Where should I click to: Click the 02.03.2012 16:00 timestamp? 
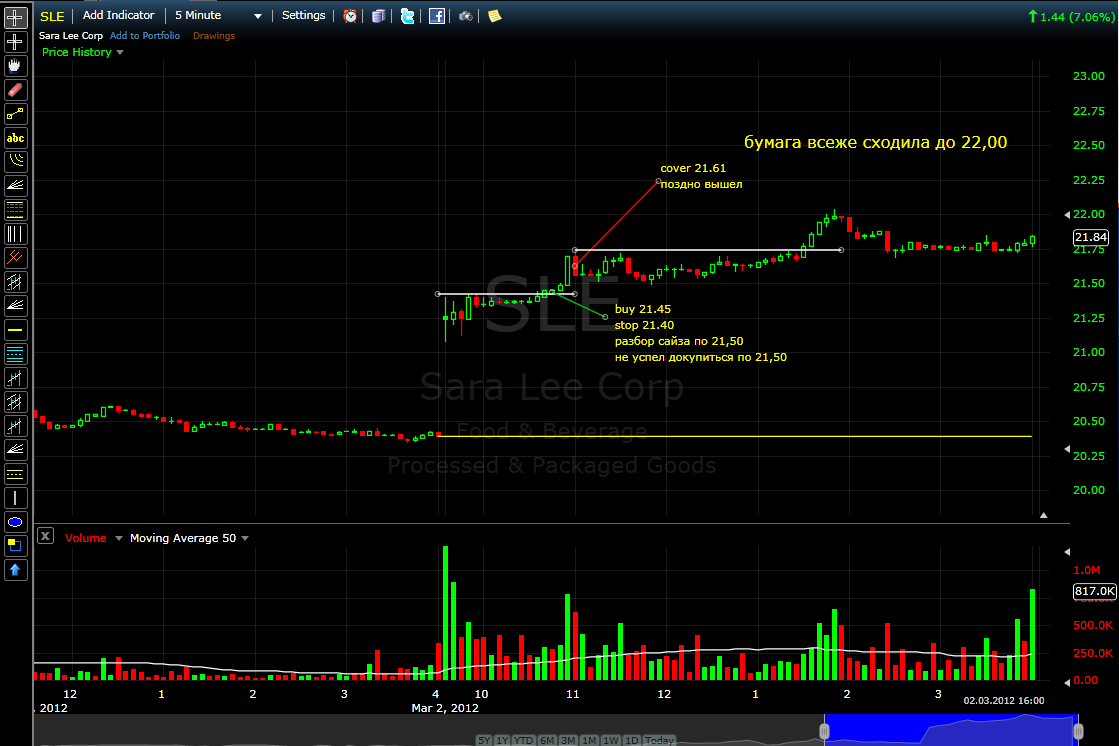(1003, 700)
